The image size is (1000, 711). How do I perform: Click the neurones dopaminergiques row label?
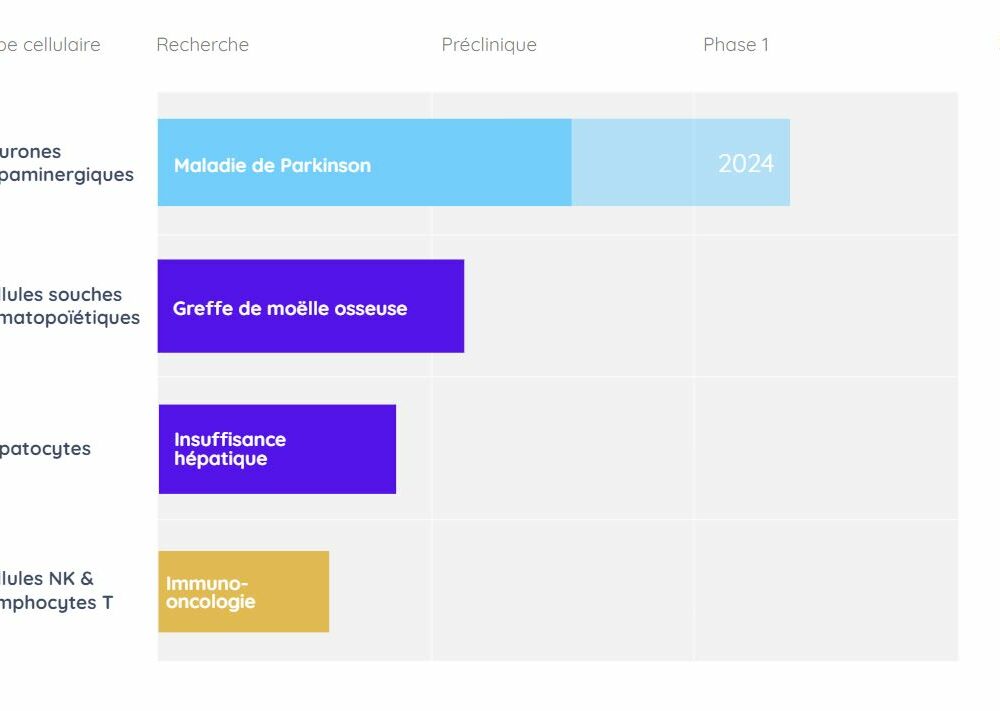(x=66, y=163)
